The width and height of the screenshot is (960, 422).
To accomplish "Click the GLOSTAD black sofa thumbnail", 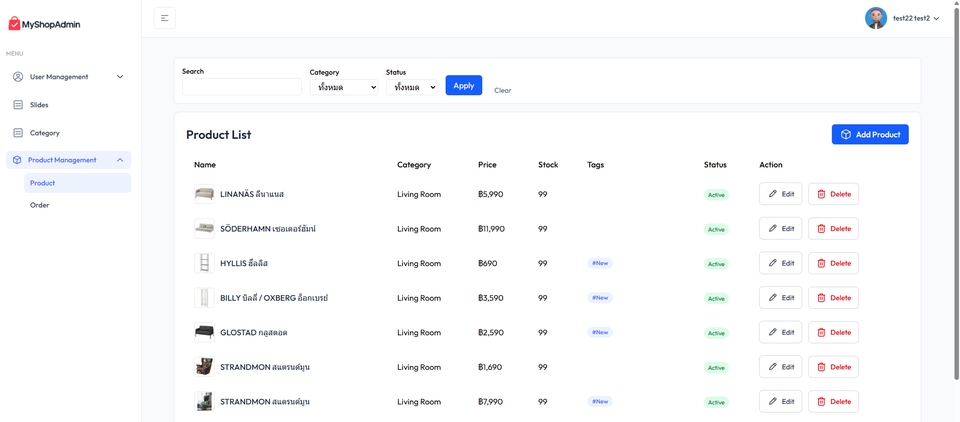I will pyautogui.click(x=204, y=333).
